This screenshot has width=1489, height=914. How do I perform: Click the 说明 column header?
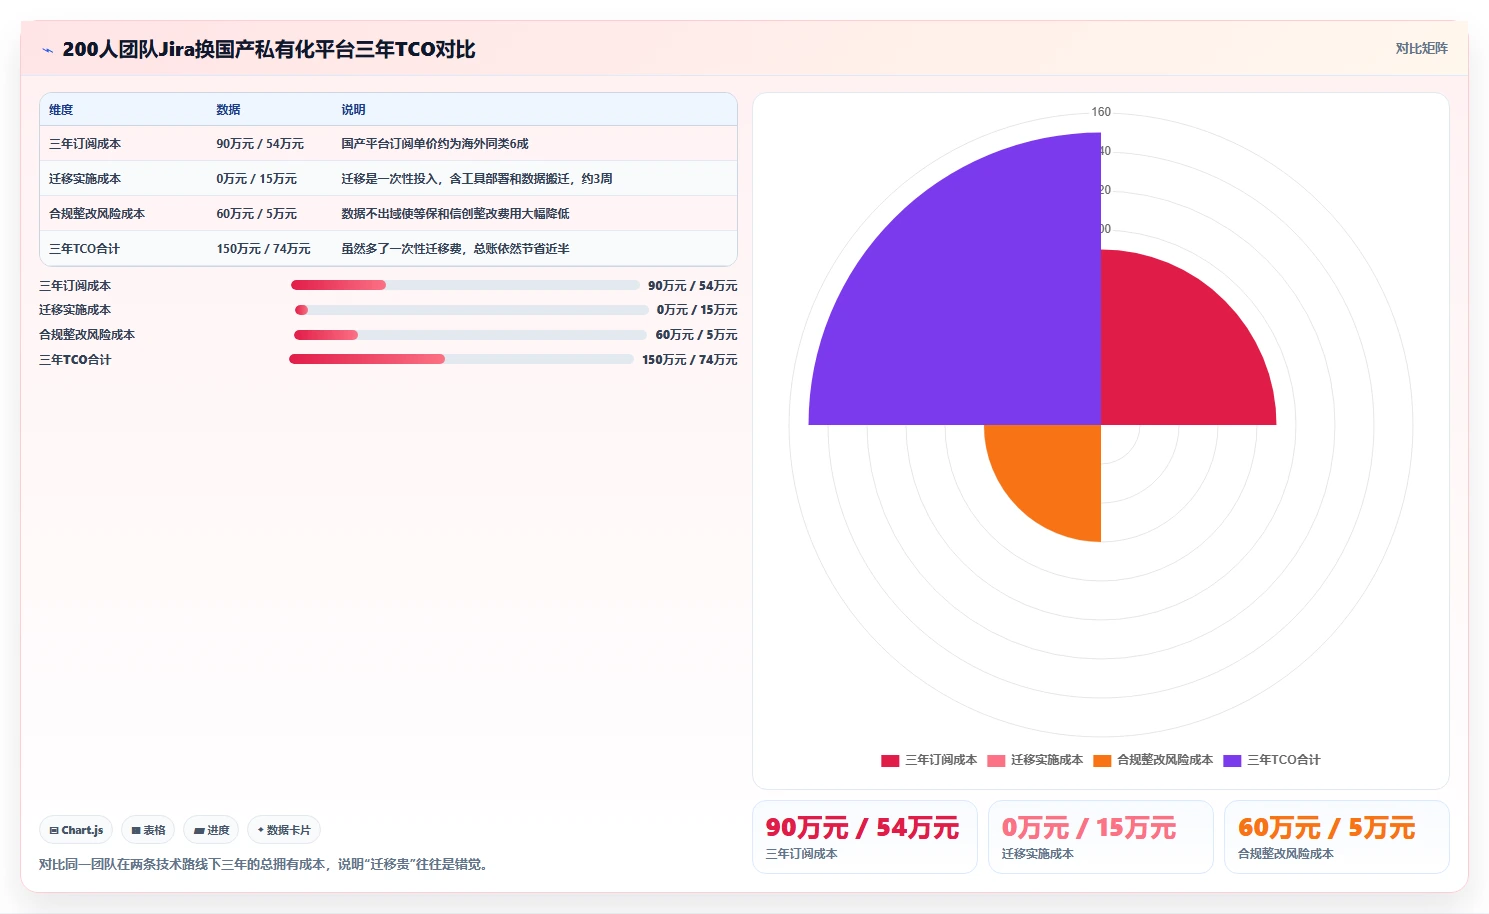pos(353,110)
